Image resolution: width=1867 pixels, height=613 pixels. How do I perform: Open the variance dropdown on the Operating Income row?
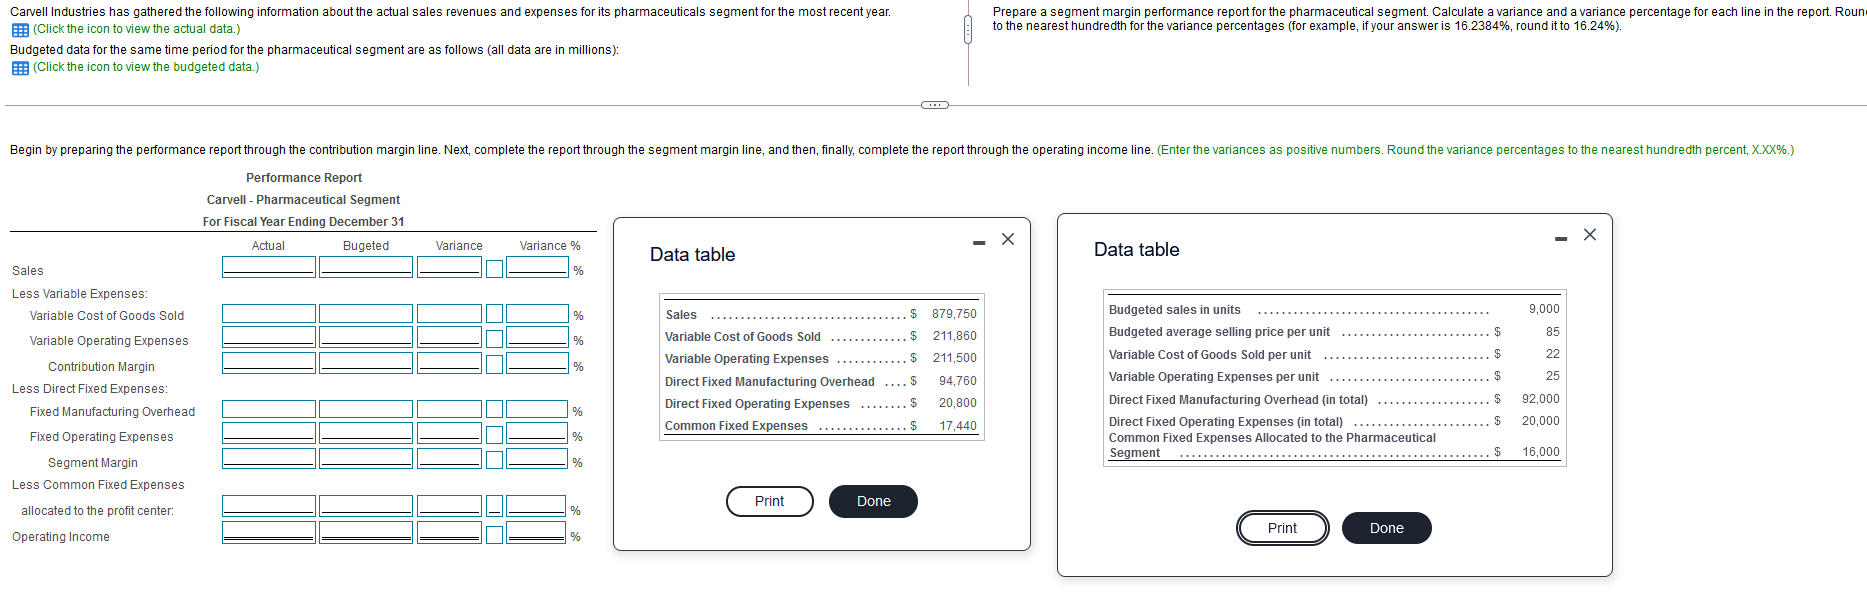point(494,532)
